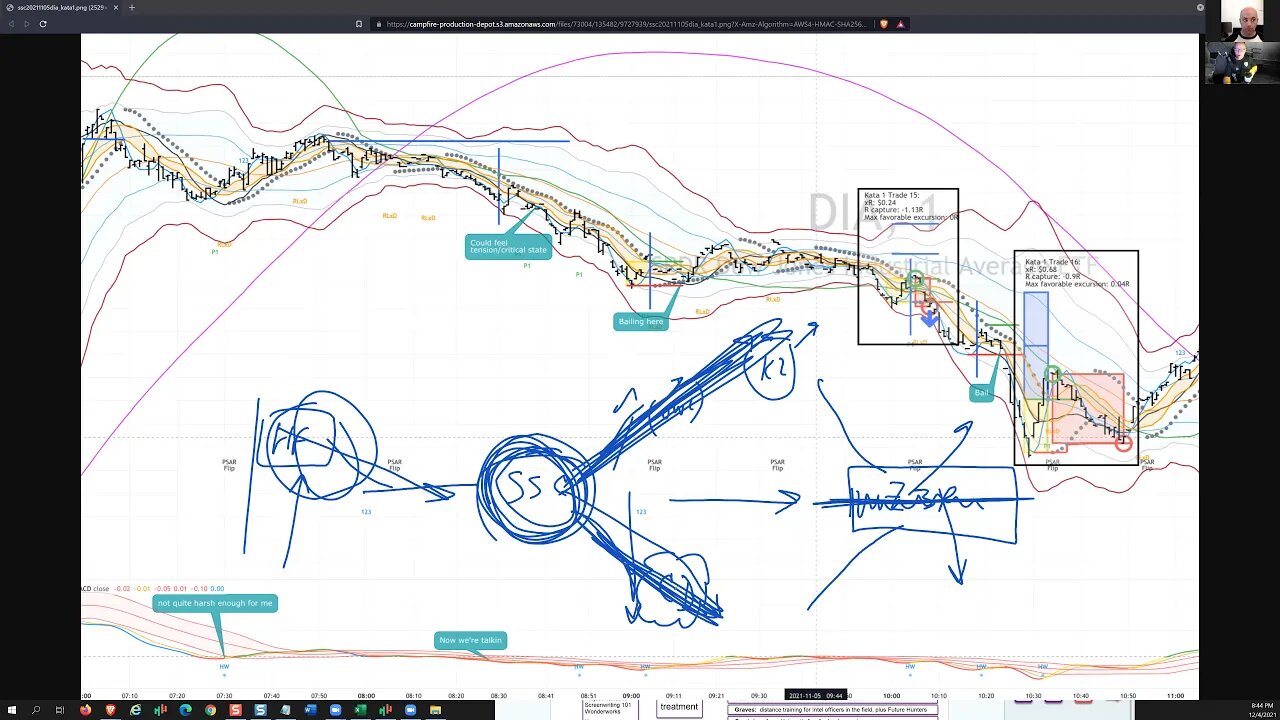Click the 'Bailing here' callout
Image resolution: width=1280 pixels, height=720 pixels.
point(640,321)
